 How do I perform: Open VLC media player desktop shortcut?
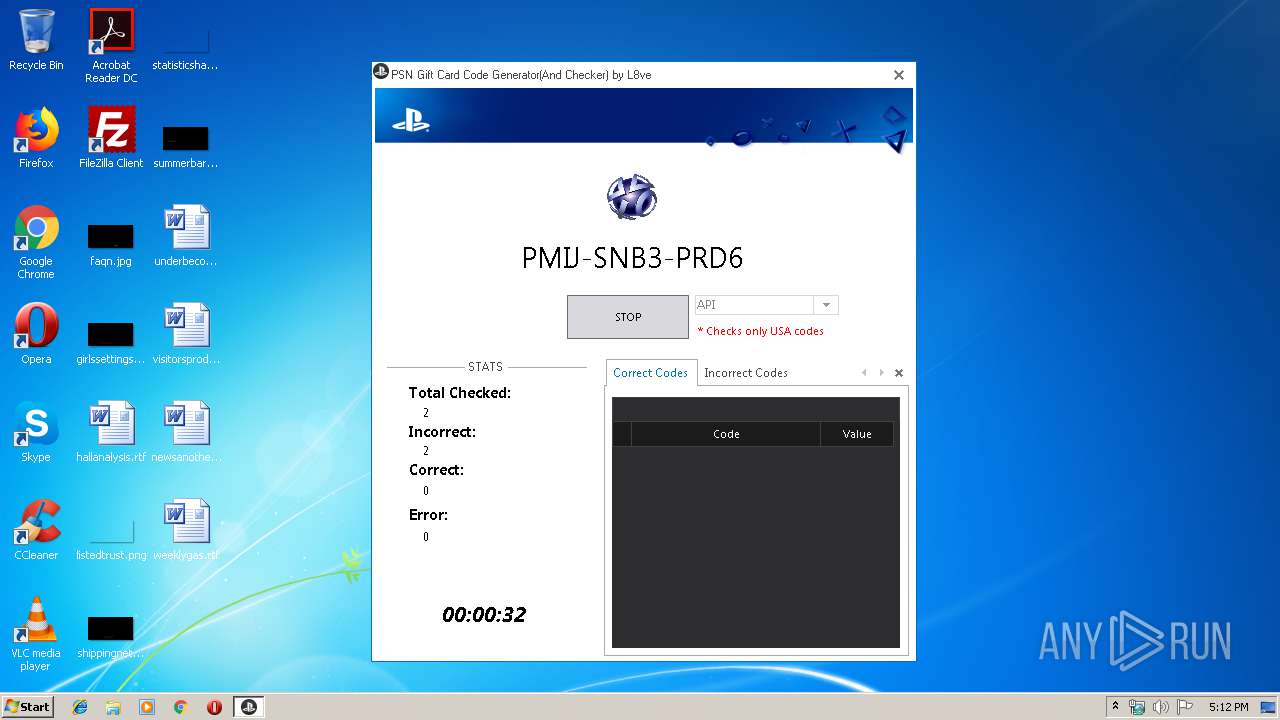pyautogui.click(x=36, y=634)
